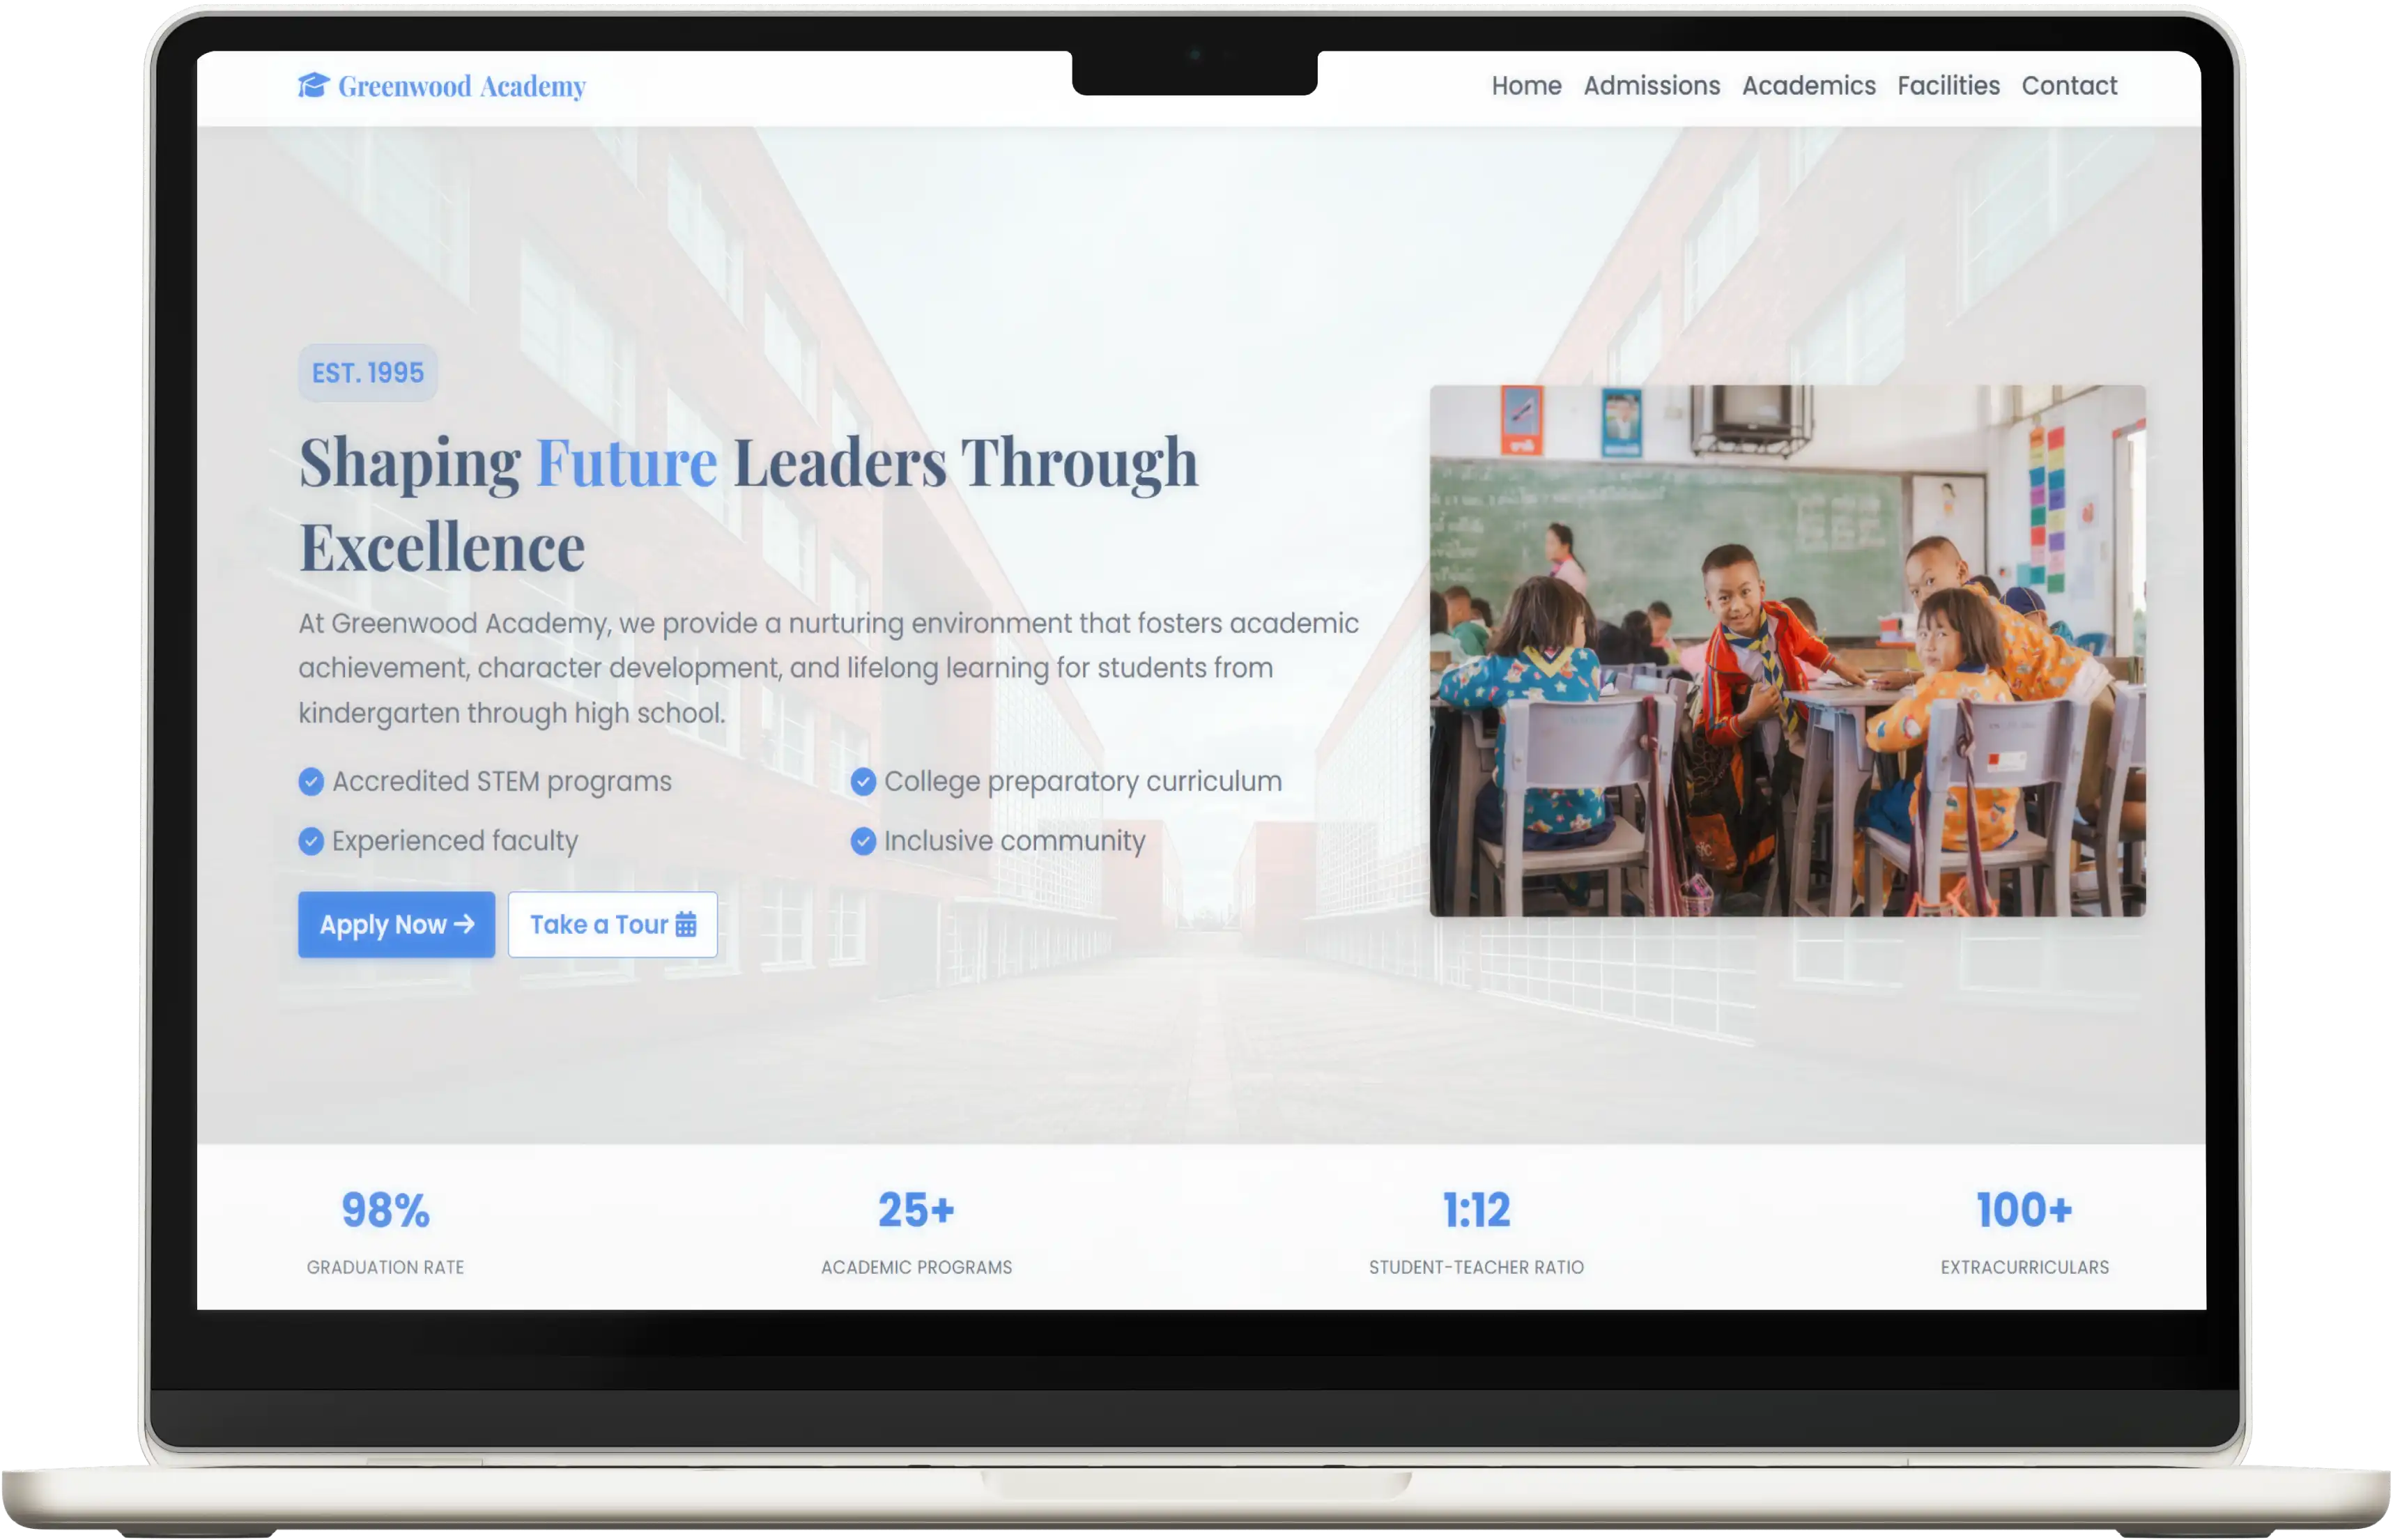Click the classroom photo of students
2393x1540 pixels.
pos(1787,650)
